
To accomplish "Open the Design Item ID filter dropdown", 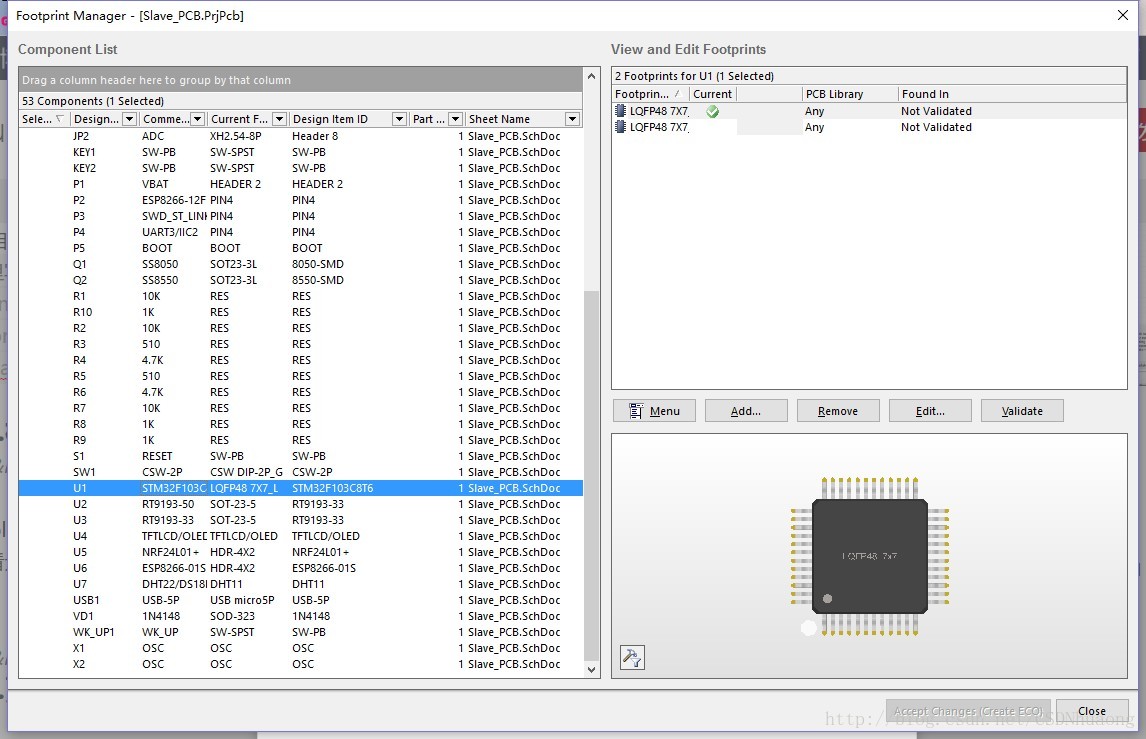I will [x=398, y=119].
